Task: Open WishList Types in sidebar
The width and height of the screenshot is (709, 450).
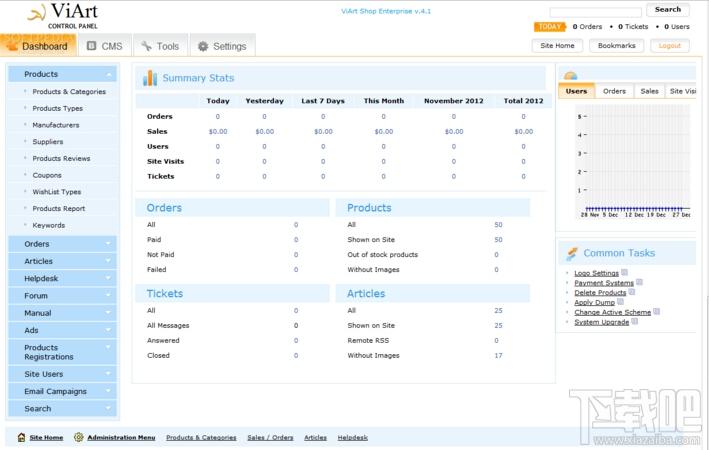Action: [x=57, y=192]
